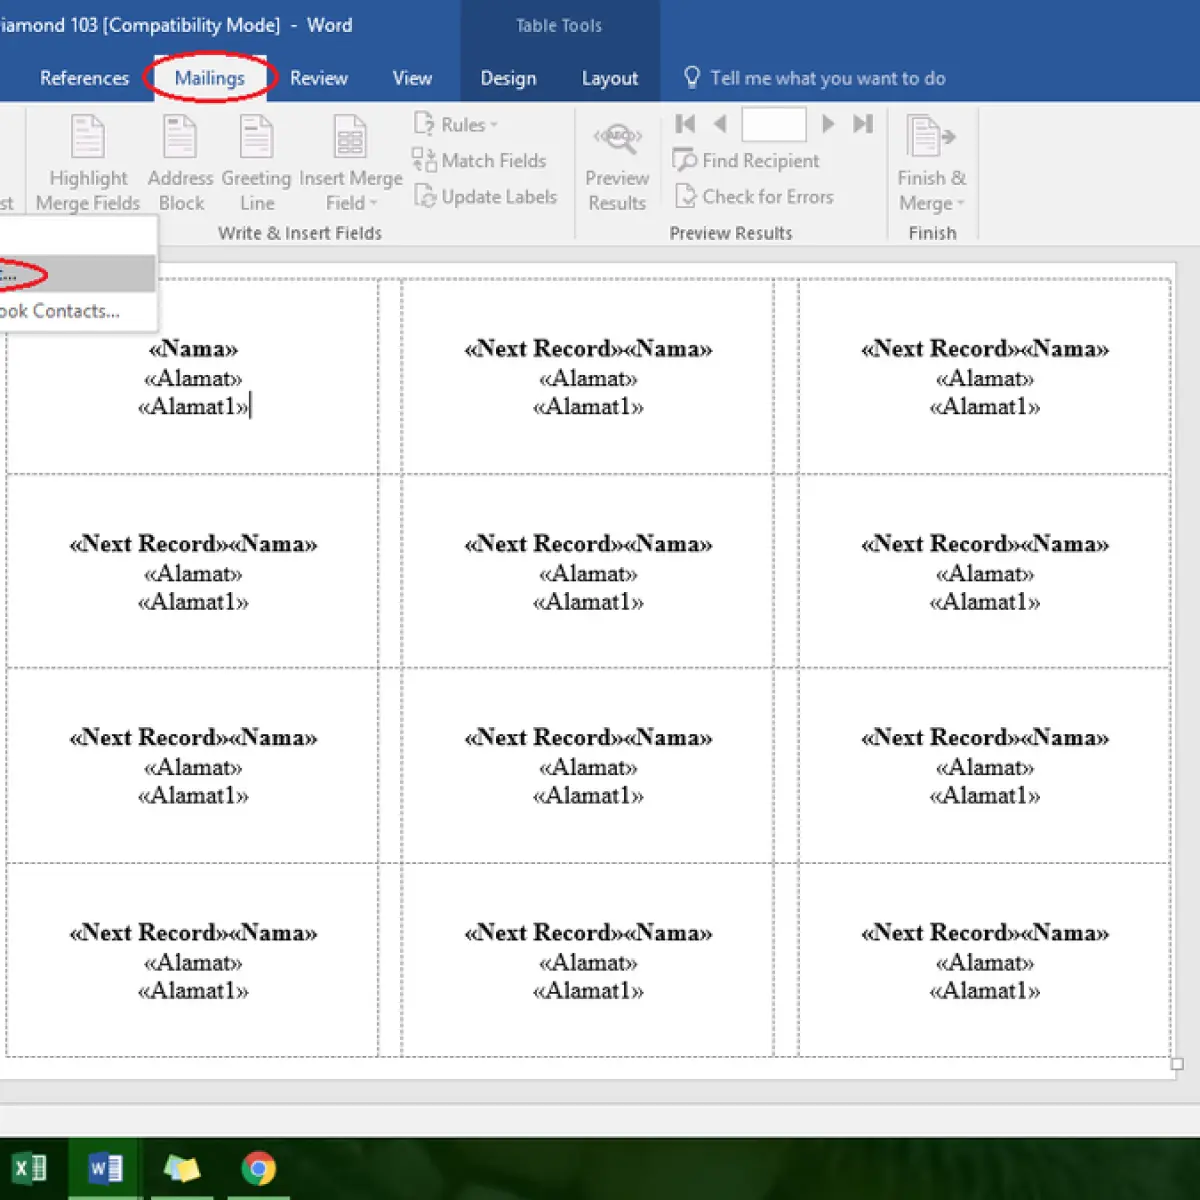Open the References tab

tap(84, 78)
